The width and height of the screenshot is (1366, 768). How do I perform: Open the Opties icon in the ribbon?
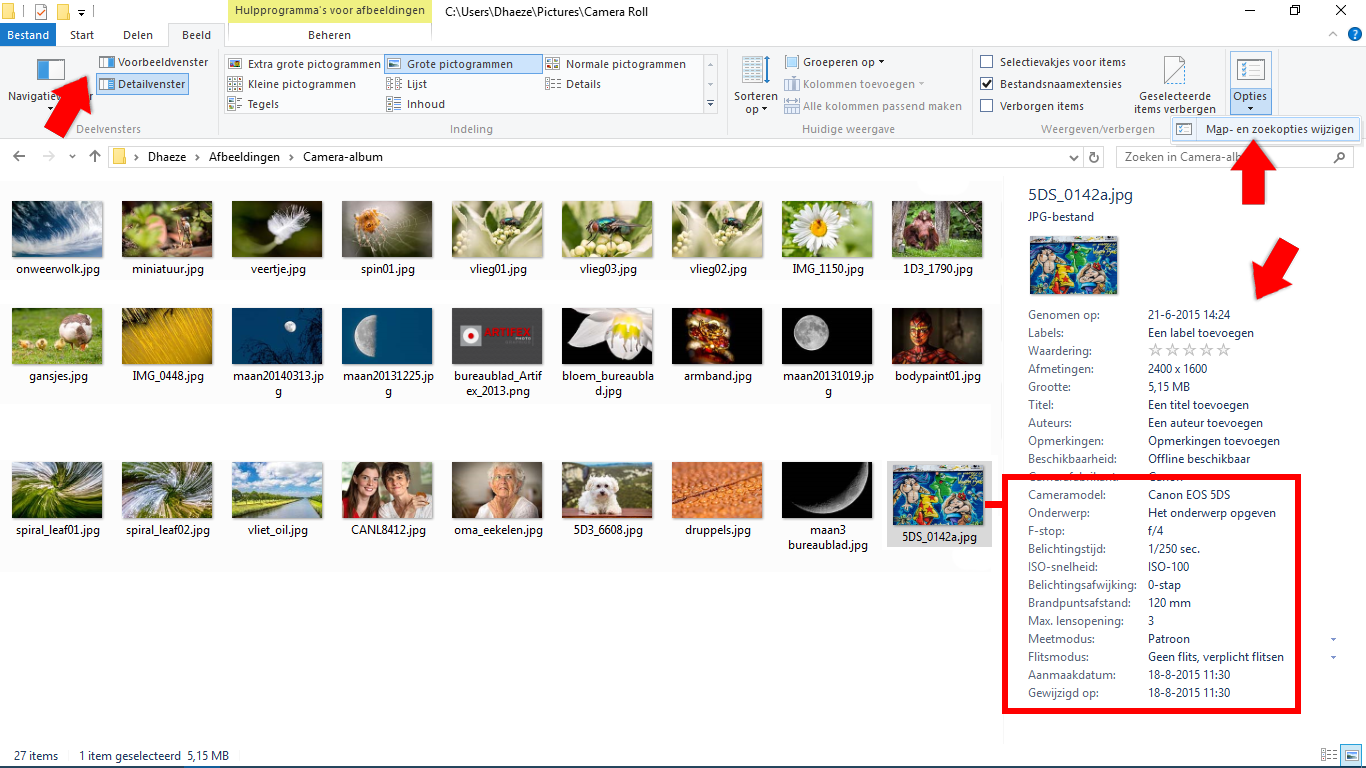[x=1250, y=72]
